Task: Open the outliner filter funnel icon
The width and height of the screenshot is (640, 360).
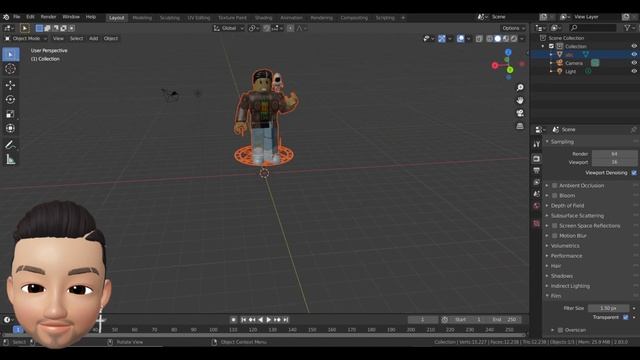Action: coord(627,28)
